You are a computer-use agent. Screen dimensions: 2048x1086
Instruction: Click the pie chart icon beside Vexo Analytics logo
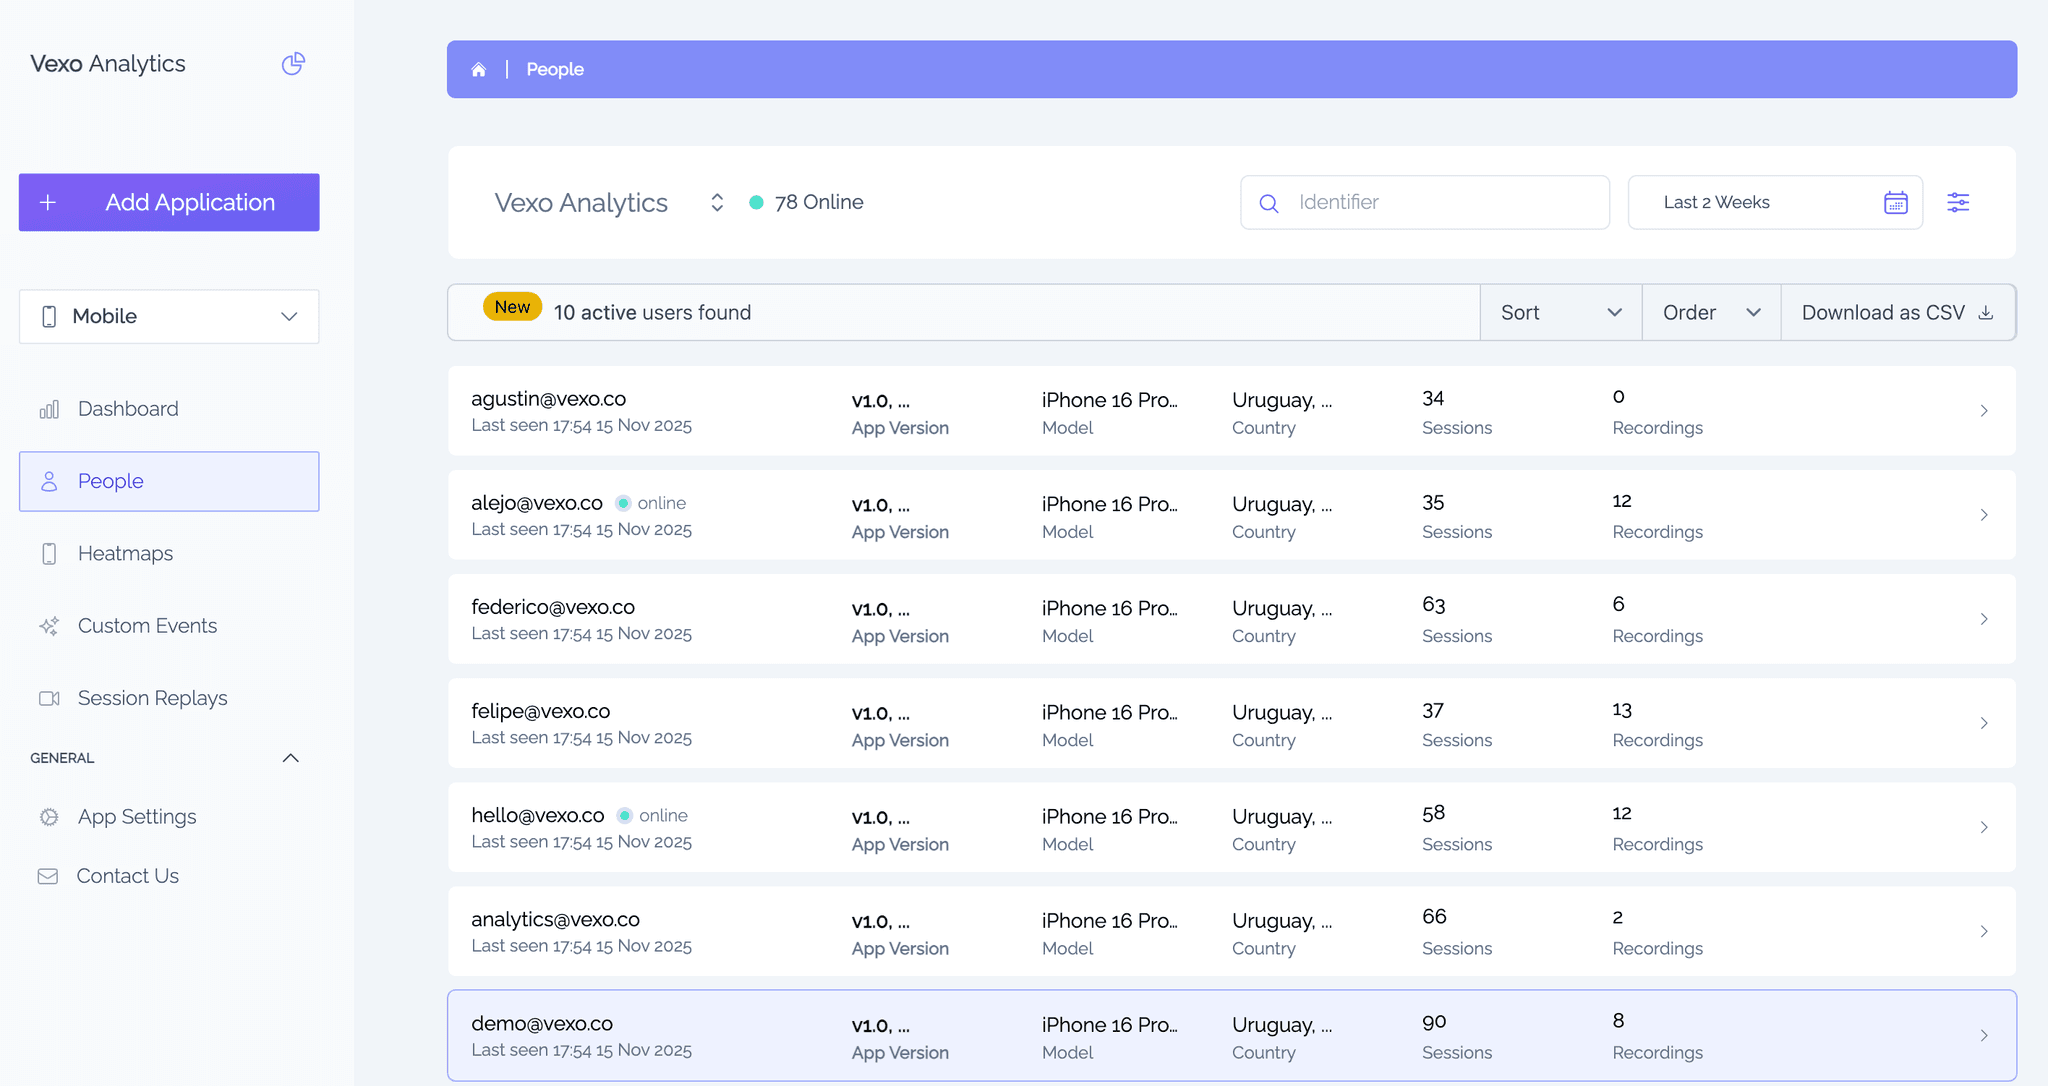[293, 64]
